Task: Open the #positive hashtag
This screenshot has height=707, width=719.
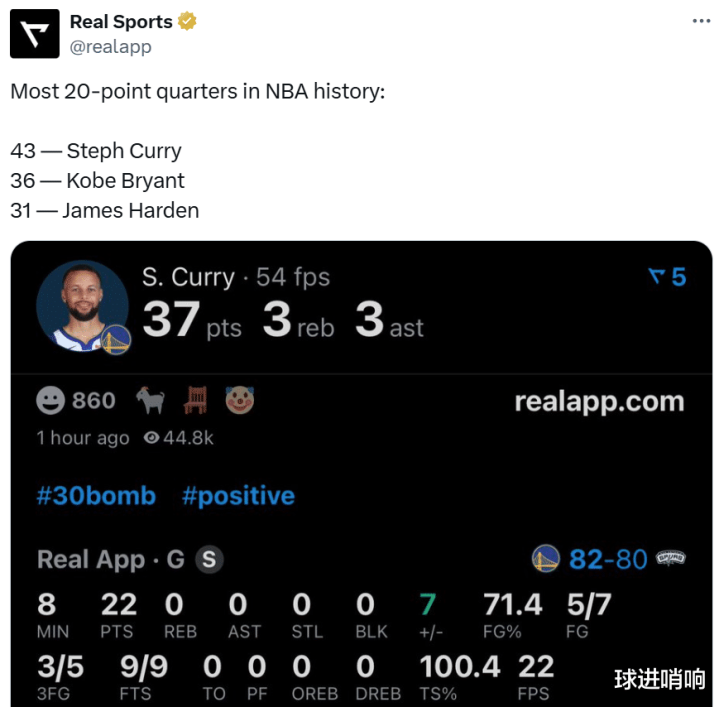Action: pyautogui.click(x=238, y=496)
